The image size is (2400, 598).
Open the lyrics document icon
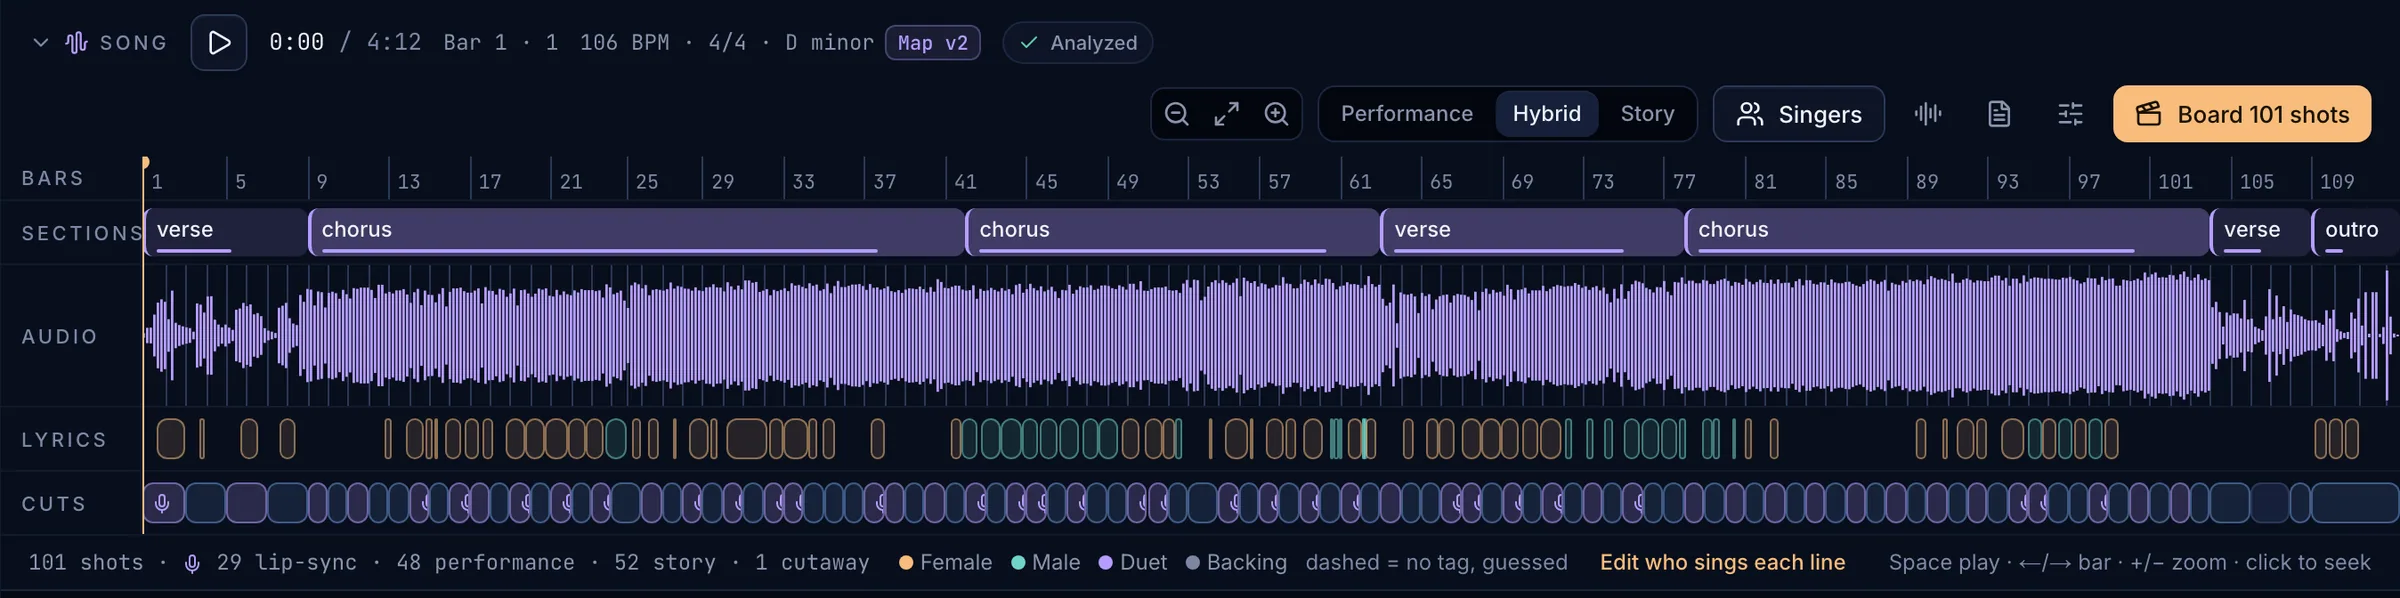pos(1999,114)
